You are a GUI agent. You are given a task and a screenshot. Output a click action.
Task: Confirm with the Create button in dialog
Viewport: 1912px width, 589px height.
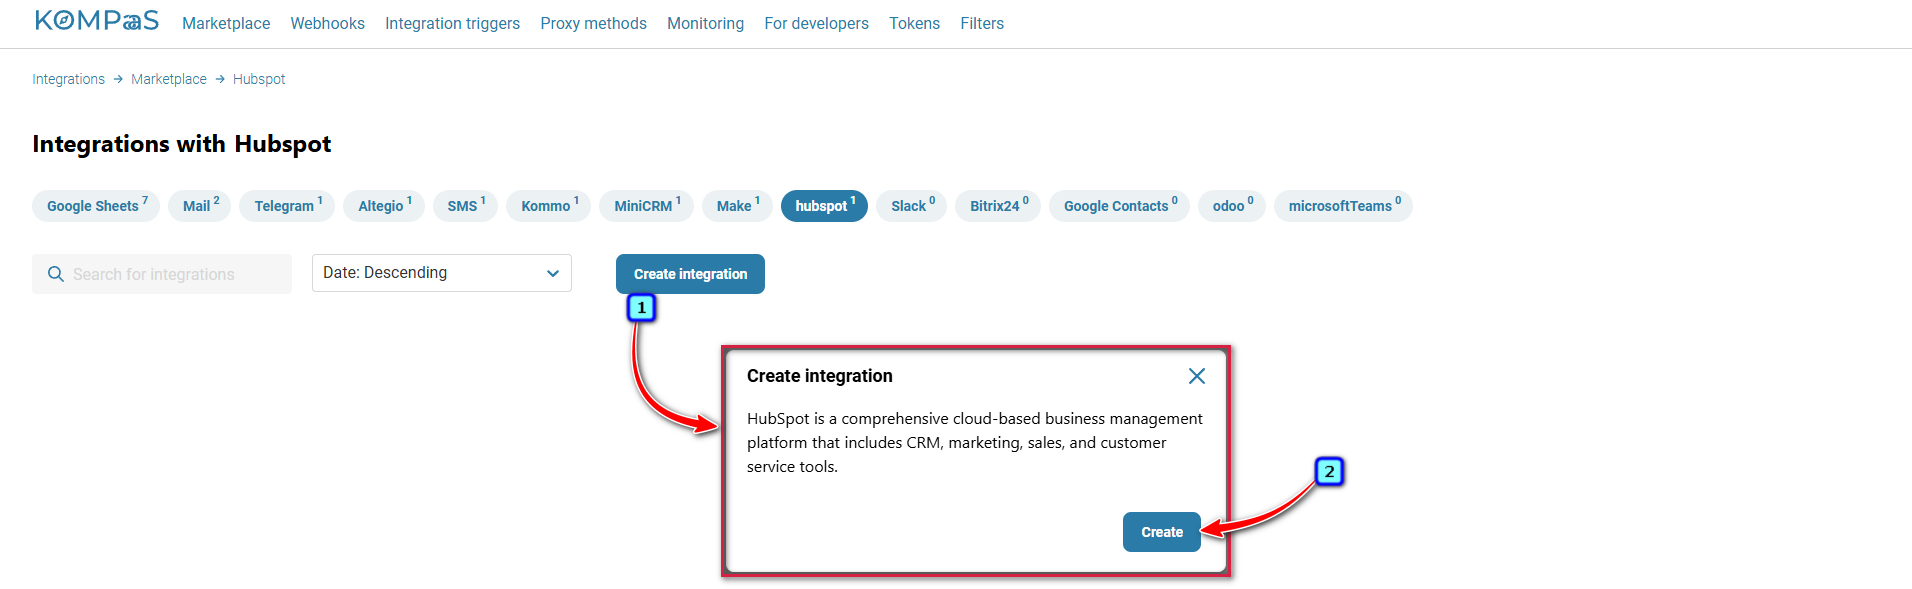click(x=1162, y=532)
